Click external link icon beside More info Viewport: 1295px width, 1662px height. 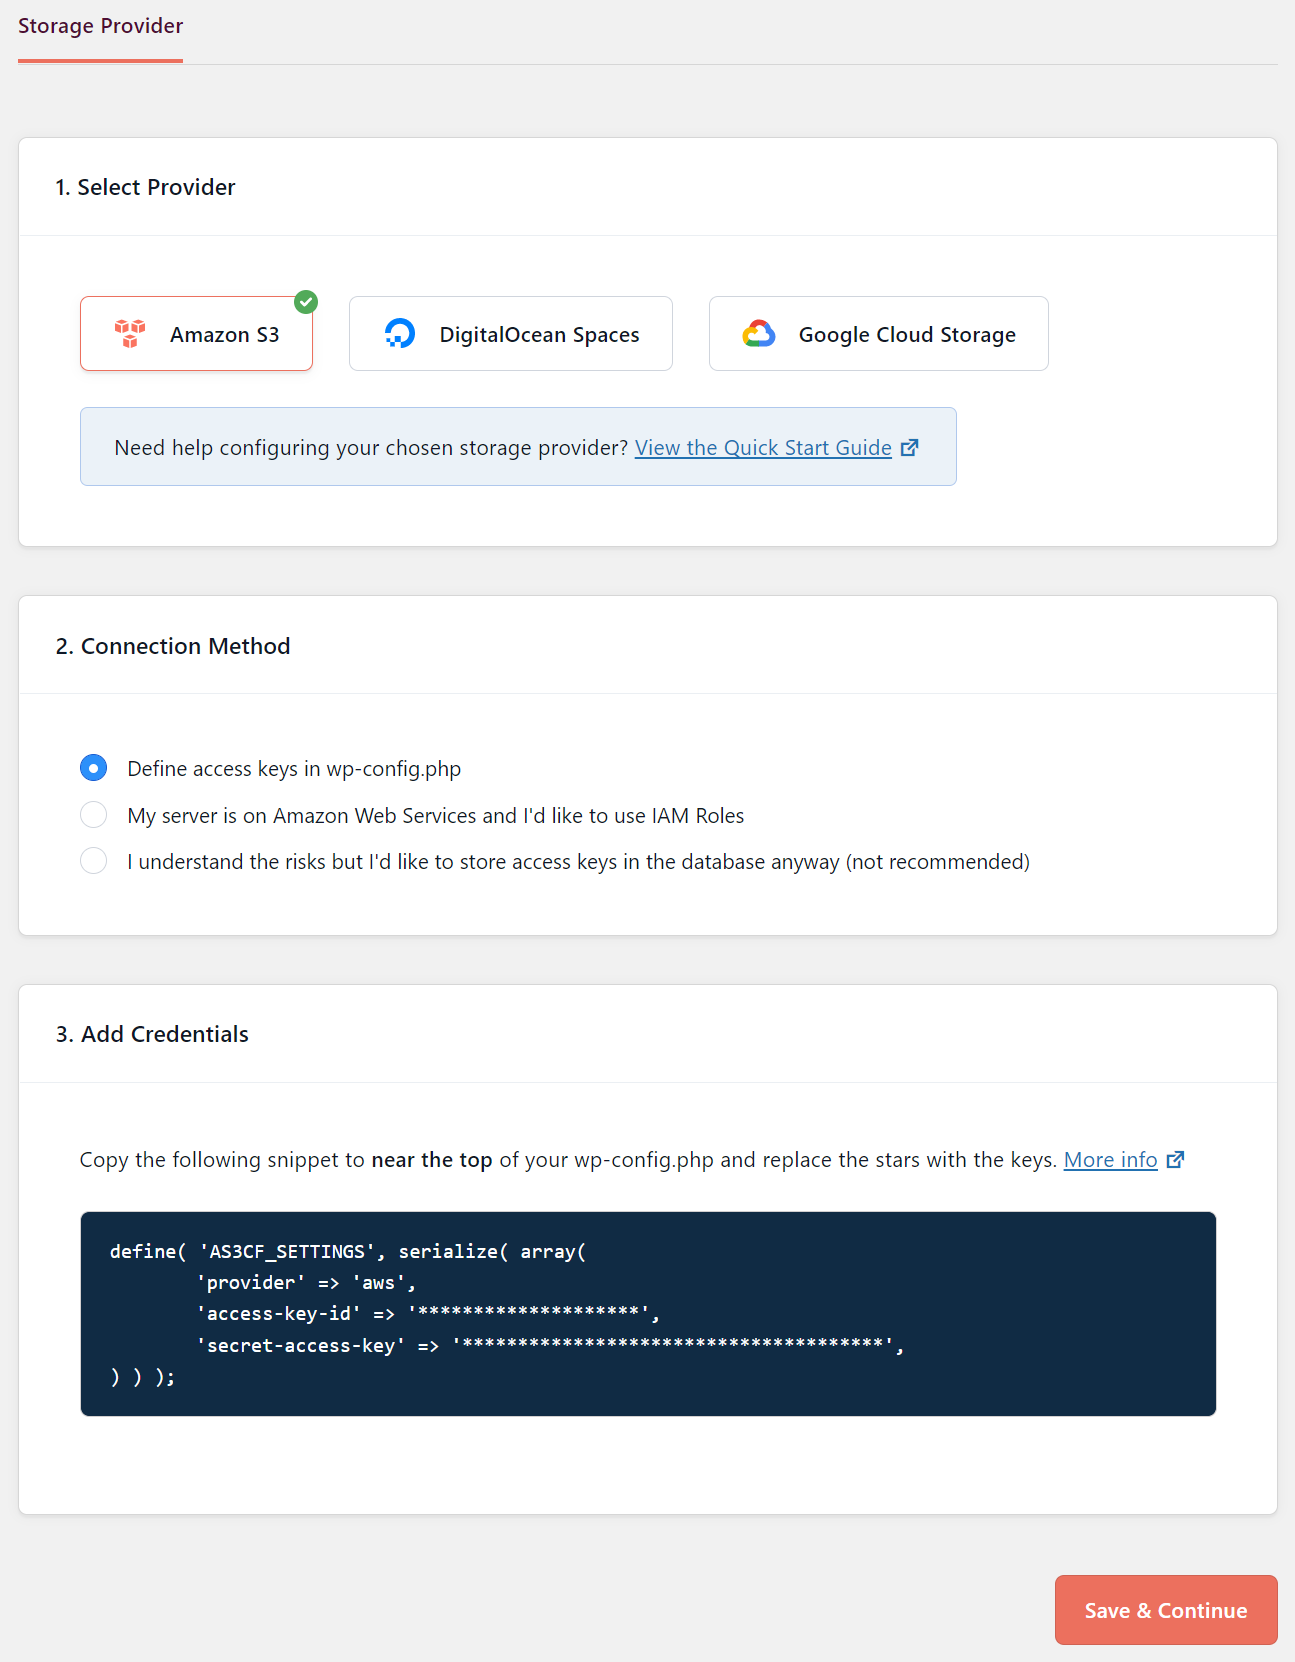[1176, 1160]
